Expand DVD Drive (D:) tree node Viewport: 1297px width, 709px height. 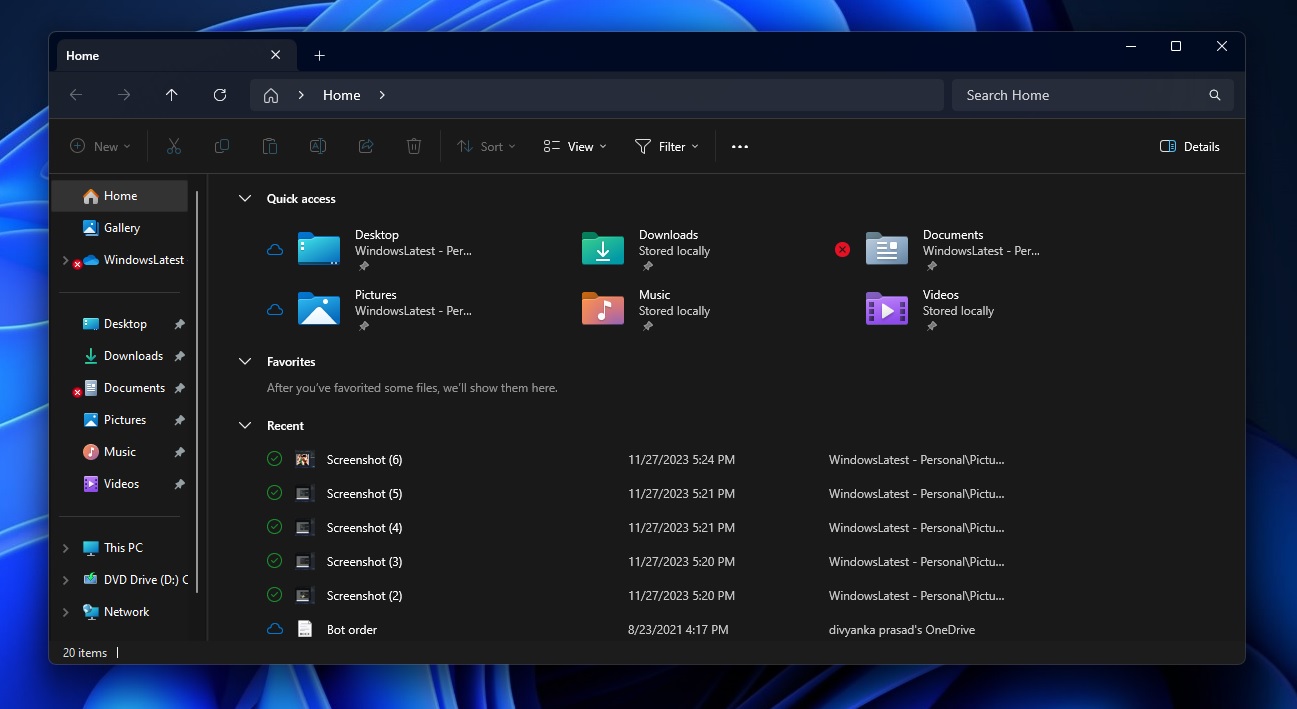pyautogui.click(x=66, y=580)
